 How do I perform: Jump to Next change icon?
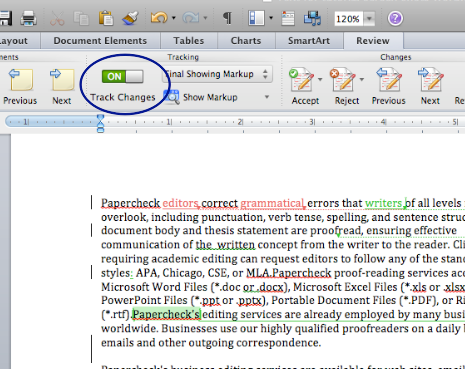tap(430, 80)
